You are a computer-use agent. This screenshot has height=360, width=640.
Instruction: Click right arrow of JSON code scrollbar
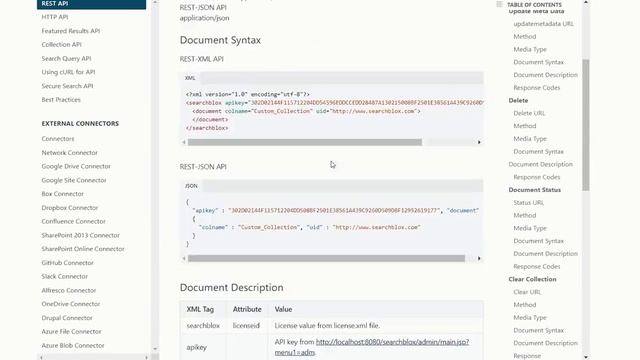click(x=479, y=258)
